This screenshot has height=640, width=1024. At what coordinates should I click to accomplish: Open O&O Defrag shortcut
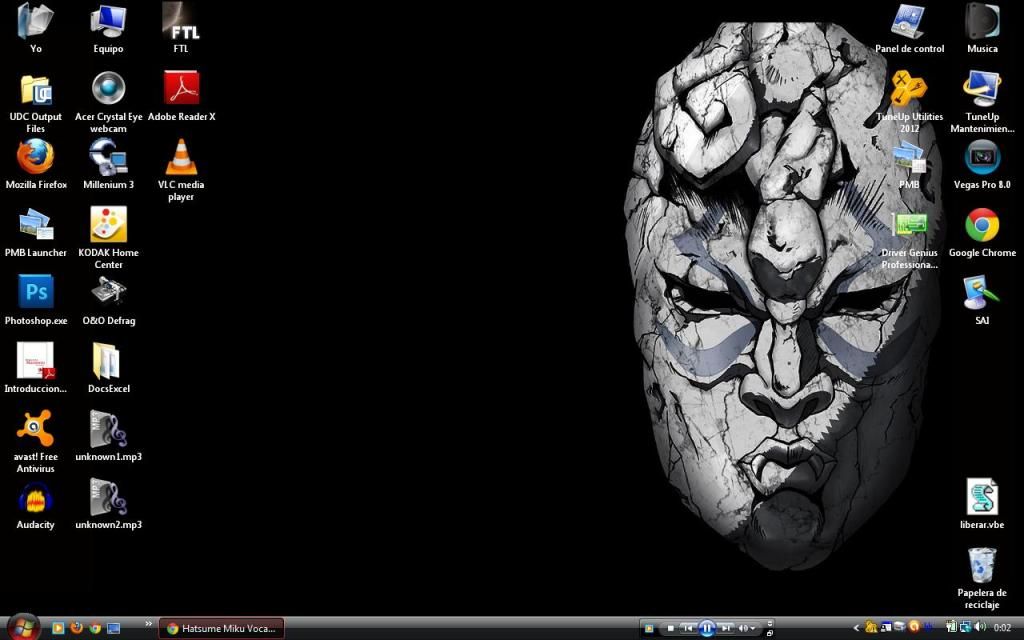[x=108, y=300]
